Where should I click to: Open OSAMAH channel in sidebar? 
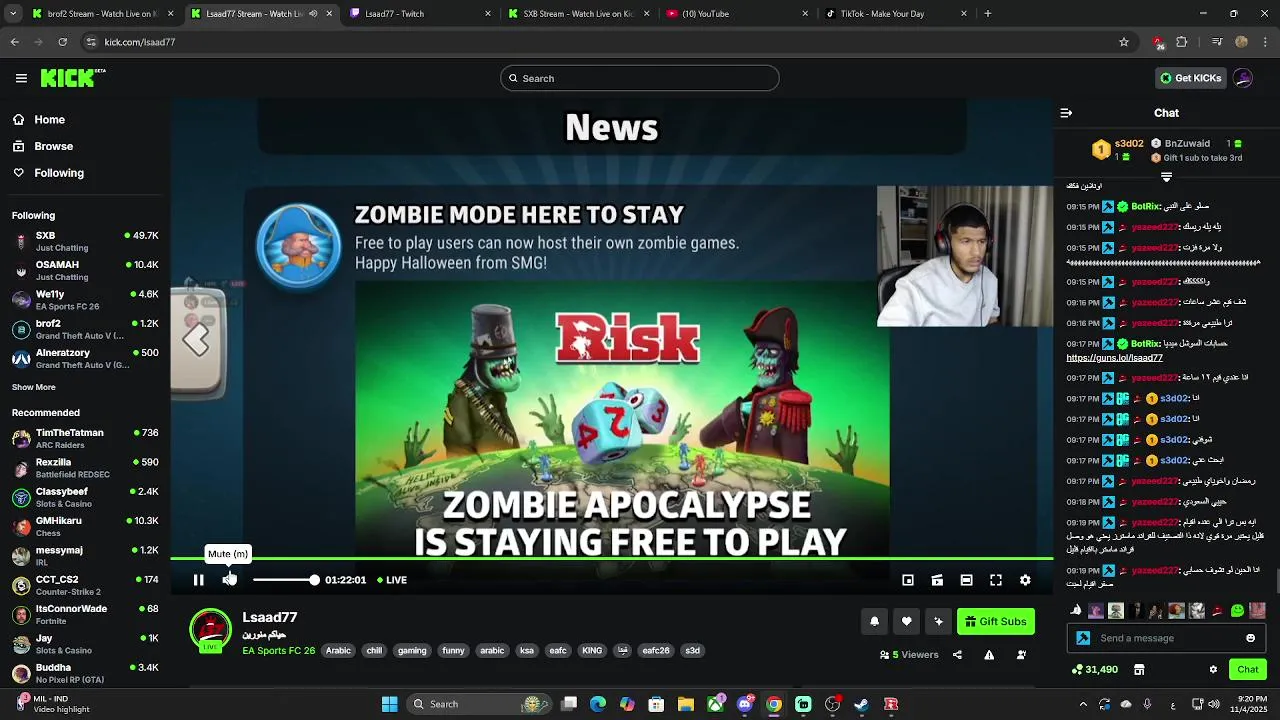click(85, 270)
